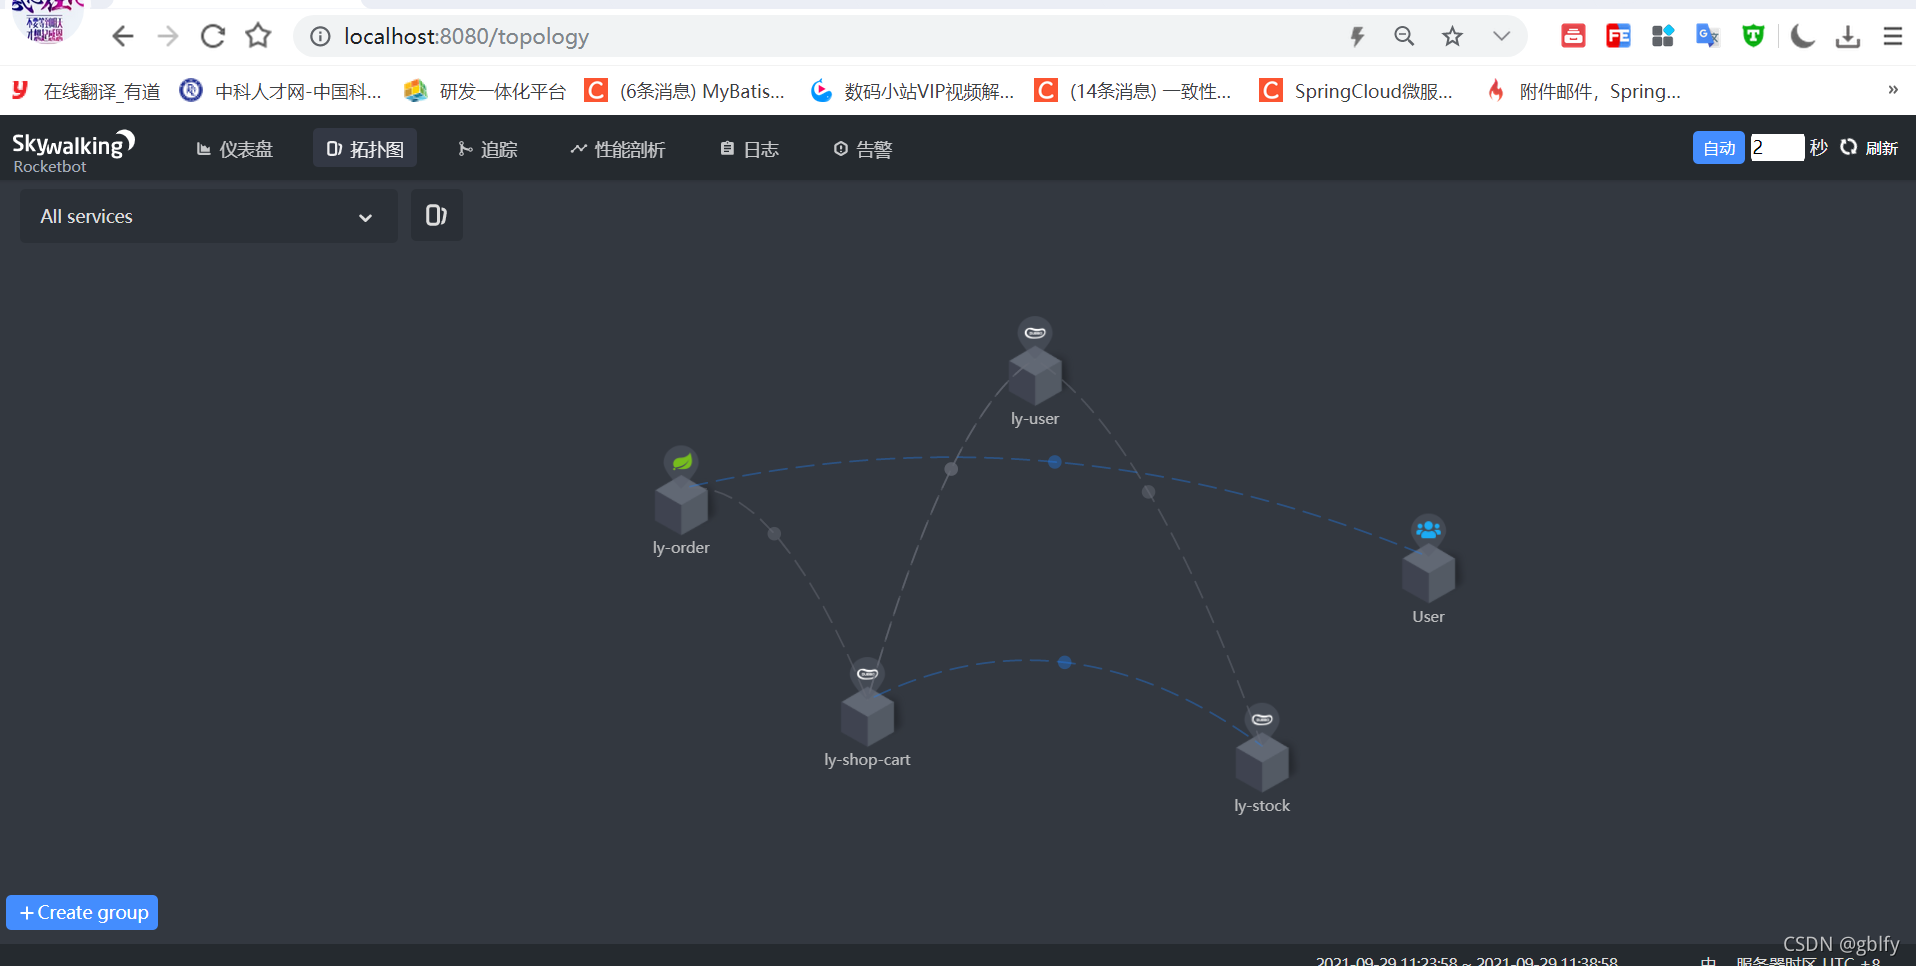Click the ly-shop-cart service node cube
Viewport: 1916px width, 966px height.
pos(867,717)
